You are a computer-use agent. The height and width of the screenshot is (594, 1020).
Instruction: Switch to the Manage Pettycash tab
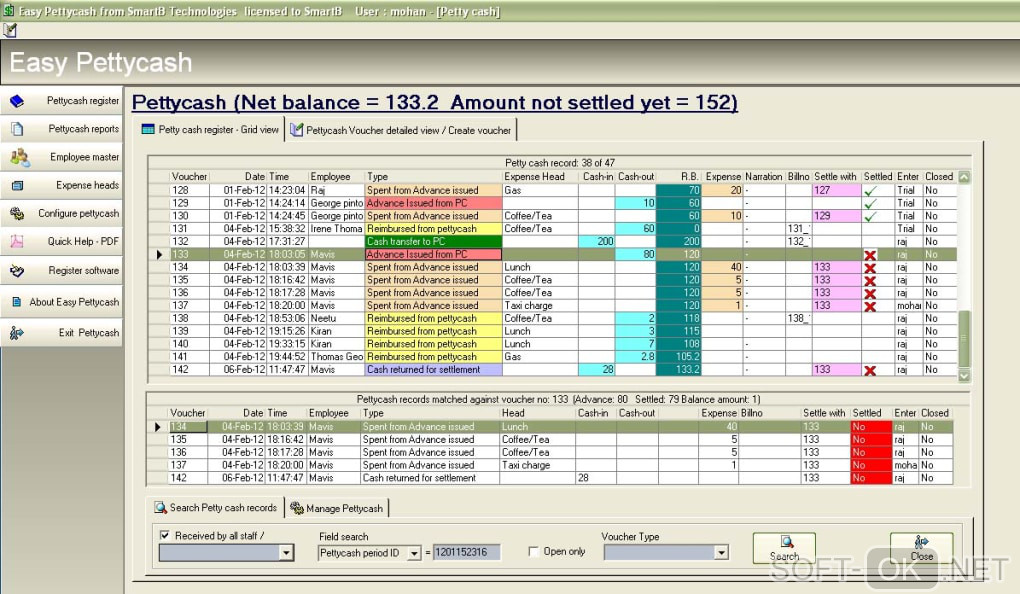click(x=337, y=508)
